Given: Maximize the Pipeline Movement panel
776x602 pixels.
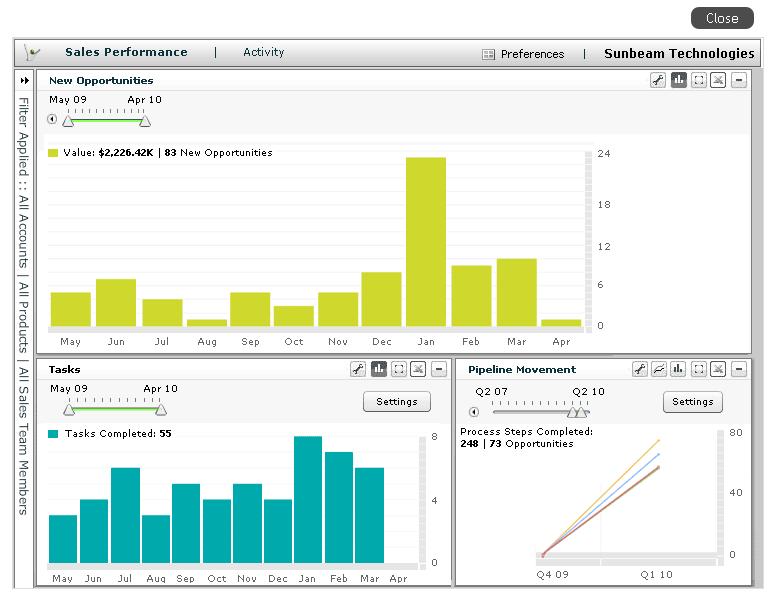Looking at the screenshot, I should [x=698, y=369].
